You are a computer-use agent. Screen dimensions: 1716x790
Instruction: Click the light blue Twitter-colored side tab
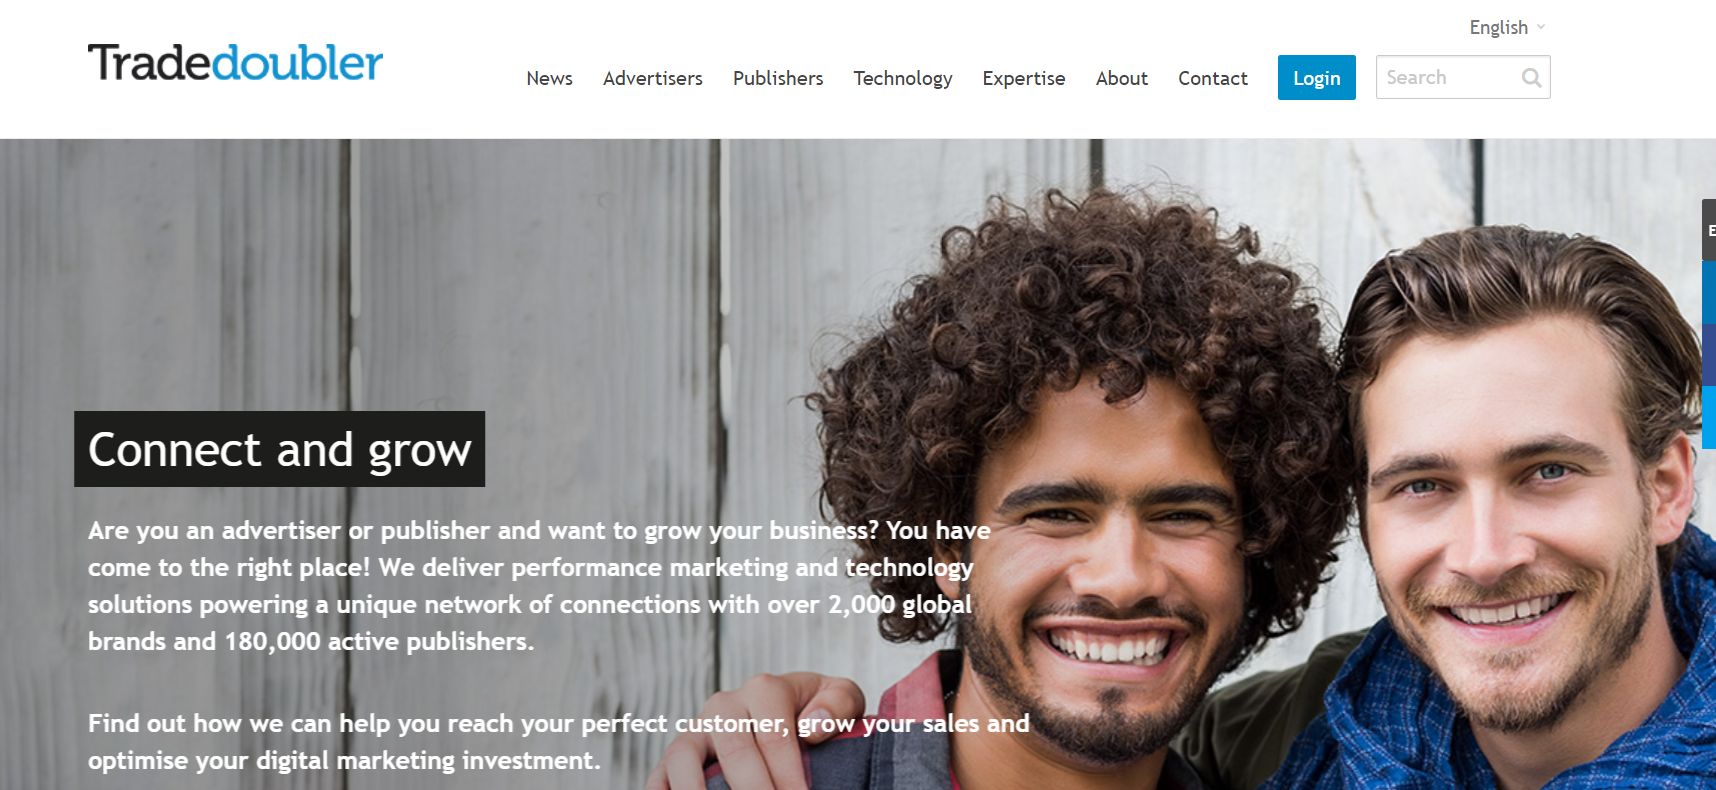pos(1709,418)
